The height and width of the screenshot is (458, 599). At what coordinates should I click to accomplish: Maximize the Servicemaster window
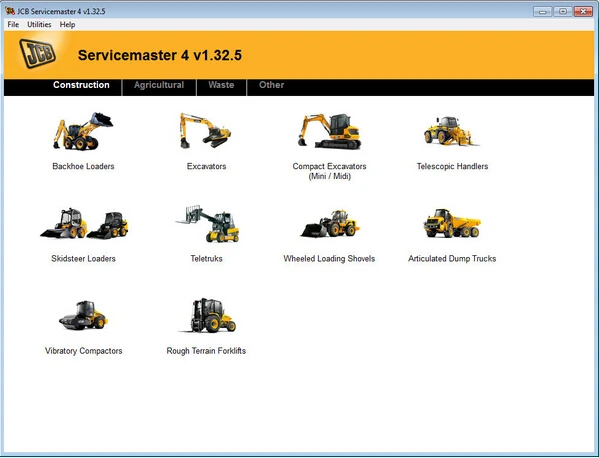563,11
